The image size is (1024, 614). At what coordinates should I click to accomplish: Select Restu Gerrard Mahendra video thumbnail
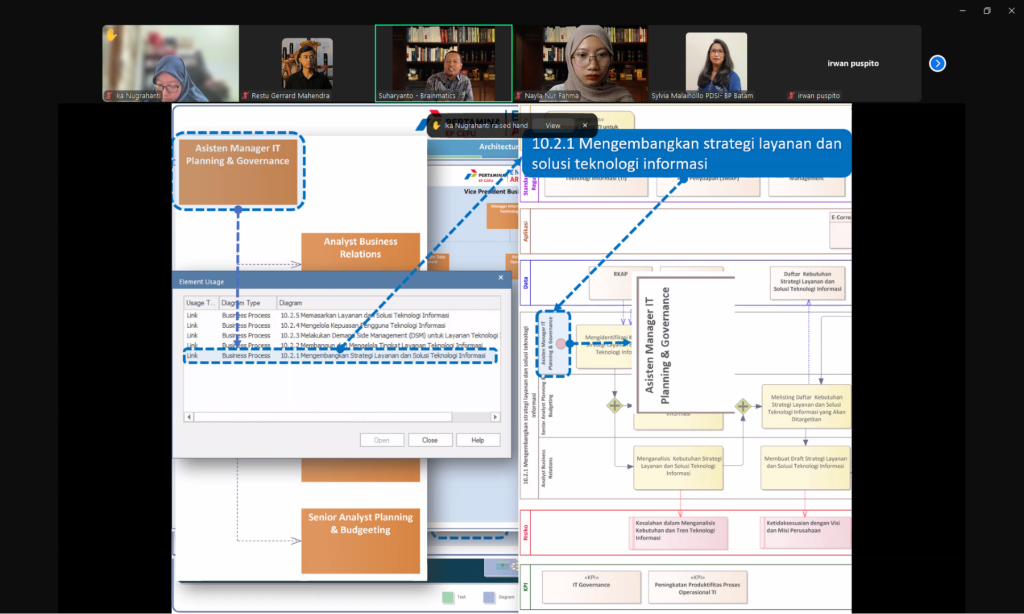point(306,63)
